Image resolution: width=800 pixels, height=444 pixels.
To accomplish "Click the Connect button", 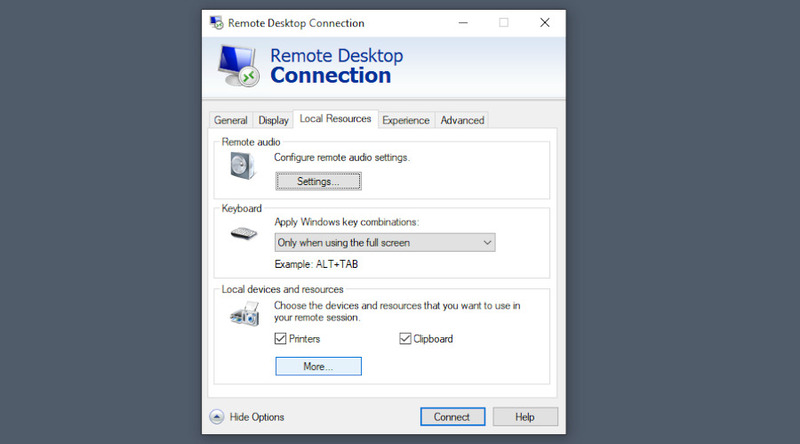I will pos(453,417).
